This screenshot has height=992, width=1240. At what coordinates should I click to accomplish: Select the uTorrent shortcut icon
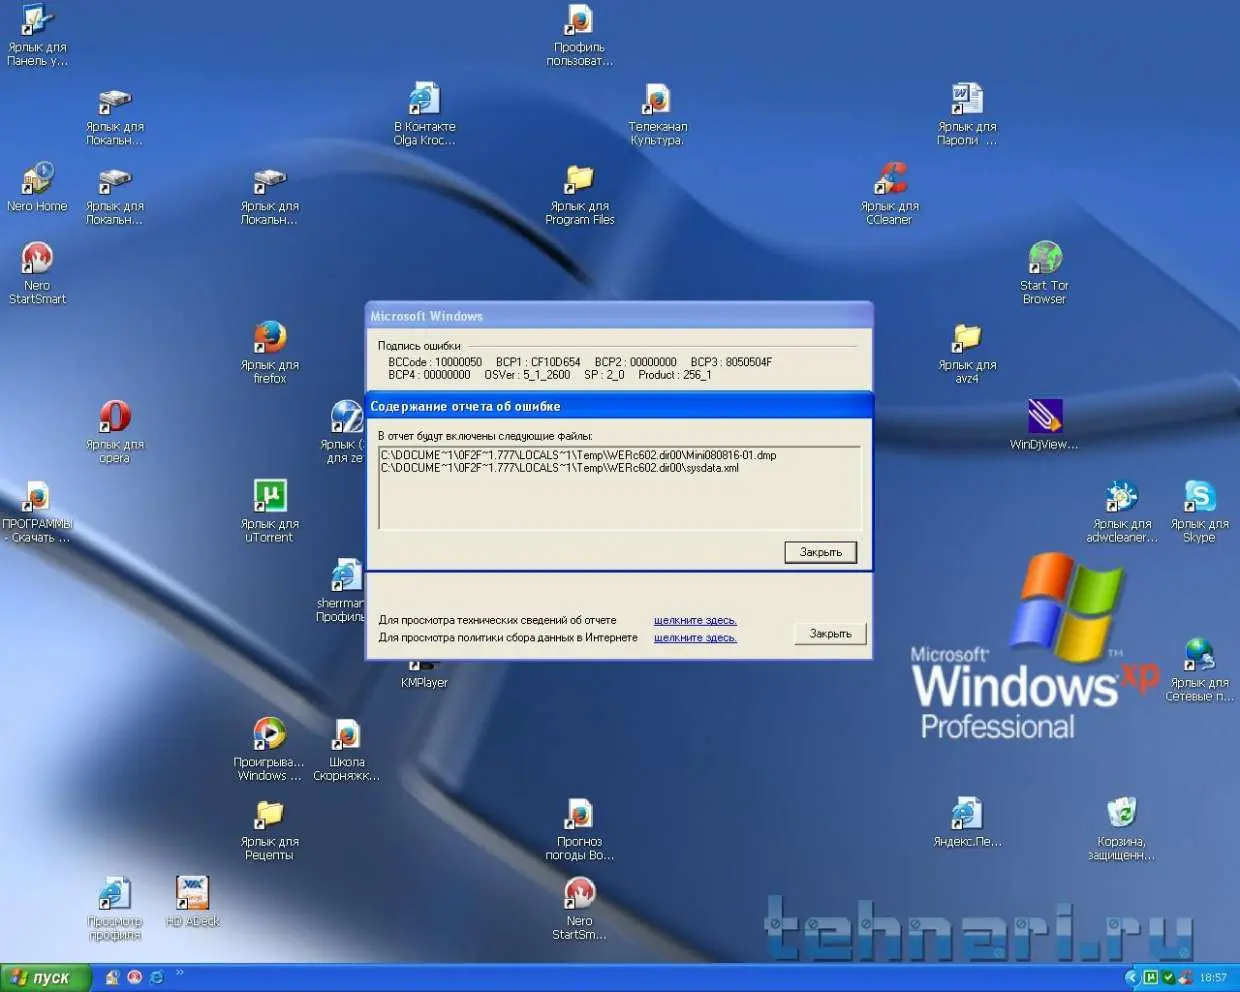pyautogui.click(x=270, y=511)
